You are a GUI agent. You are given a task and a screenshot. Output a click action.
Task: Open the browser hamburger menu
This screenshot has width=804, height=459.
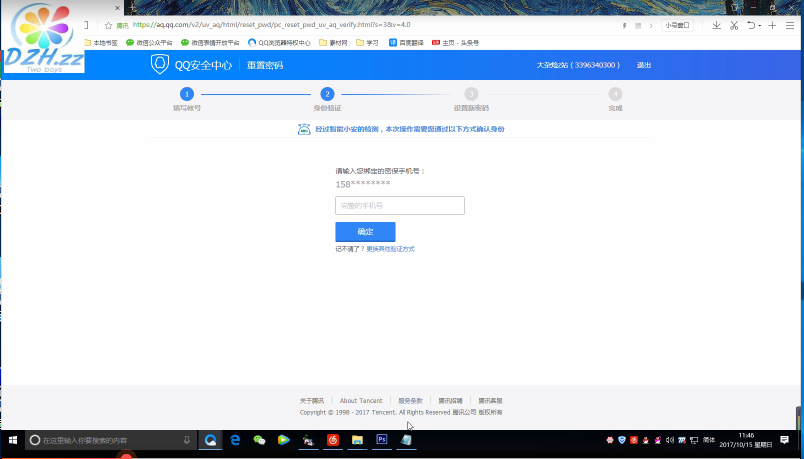coord(790,25)
